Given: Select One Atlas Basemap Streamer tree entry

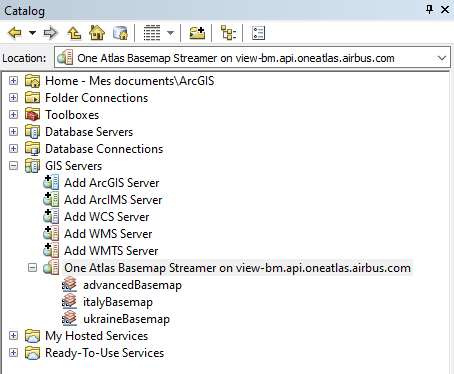Looking at the screenshot, I should coord(237,268).
